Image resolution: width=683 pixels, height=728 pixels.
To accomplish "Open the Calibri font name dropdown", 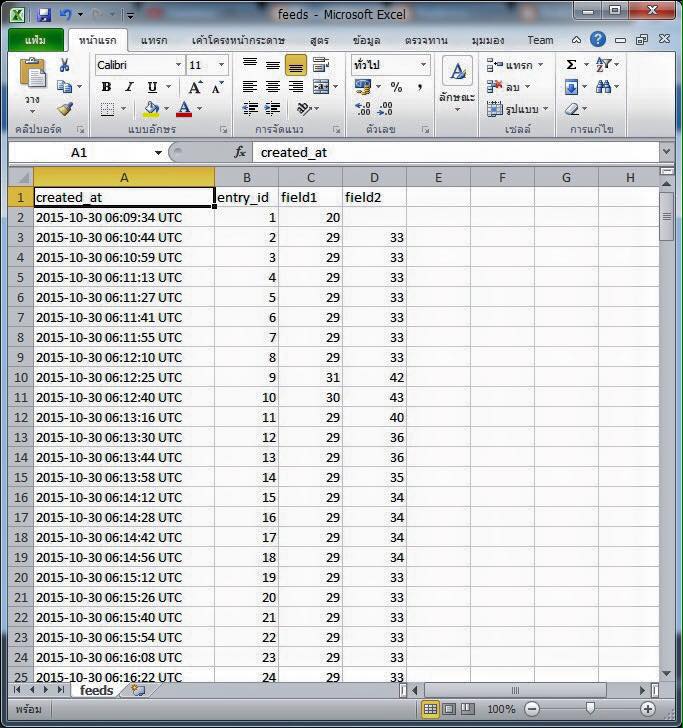I will click(178, 65).
